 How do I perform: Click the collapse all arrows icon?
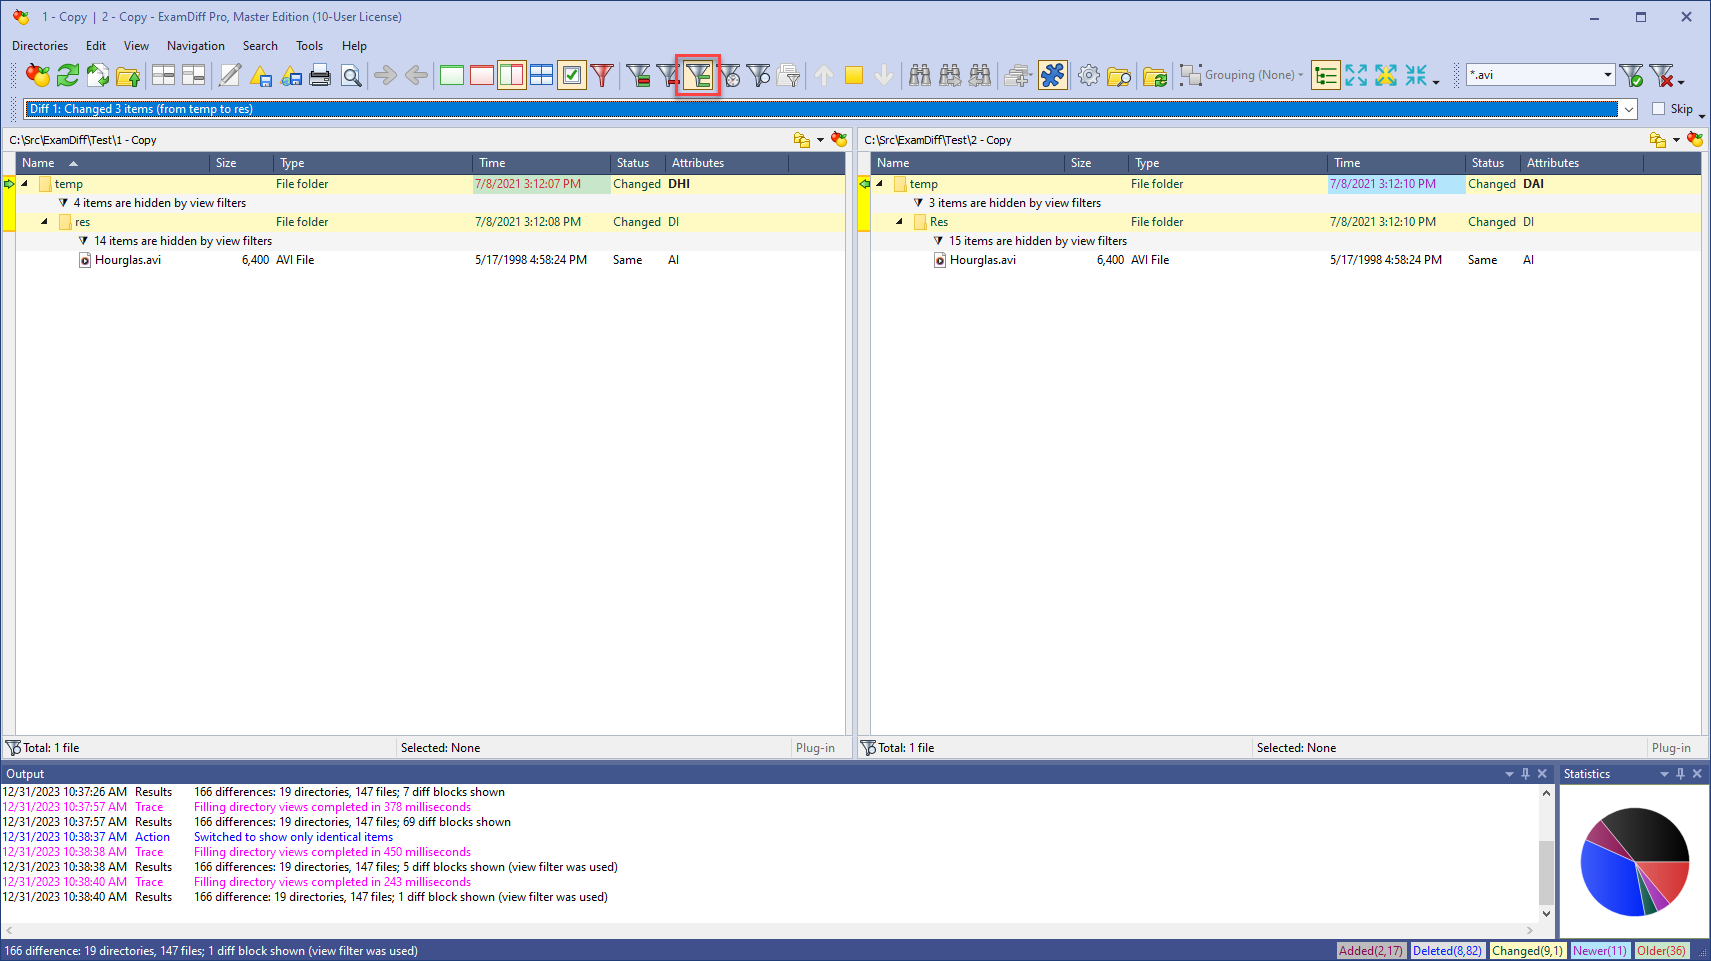1416,75
